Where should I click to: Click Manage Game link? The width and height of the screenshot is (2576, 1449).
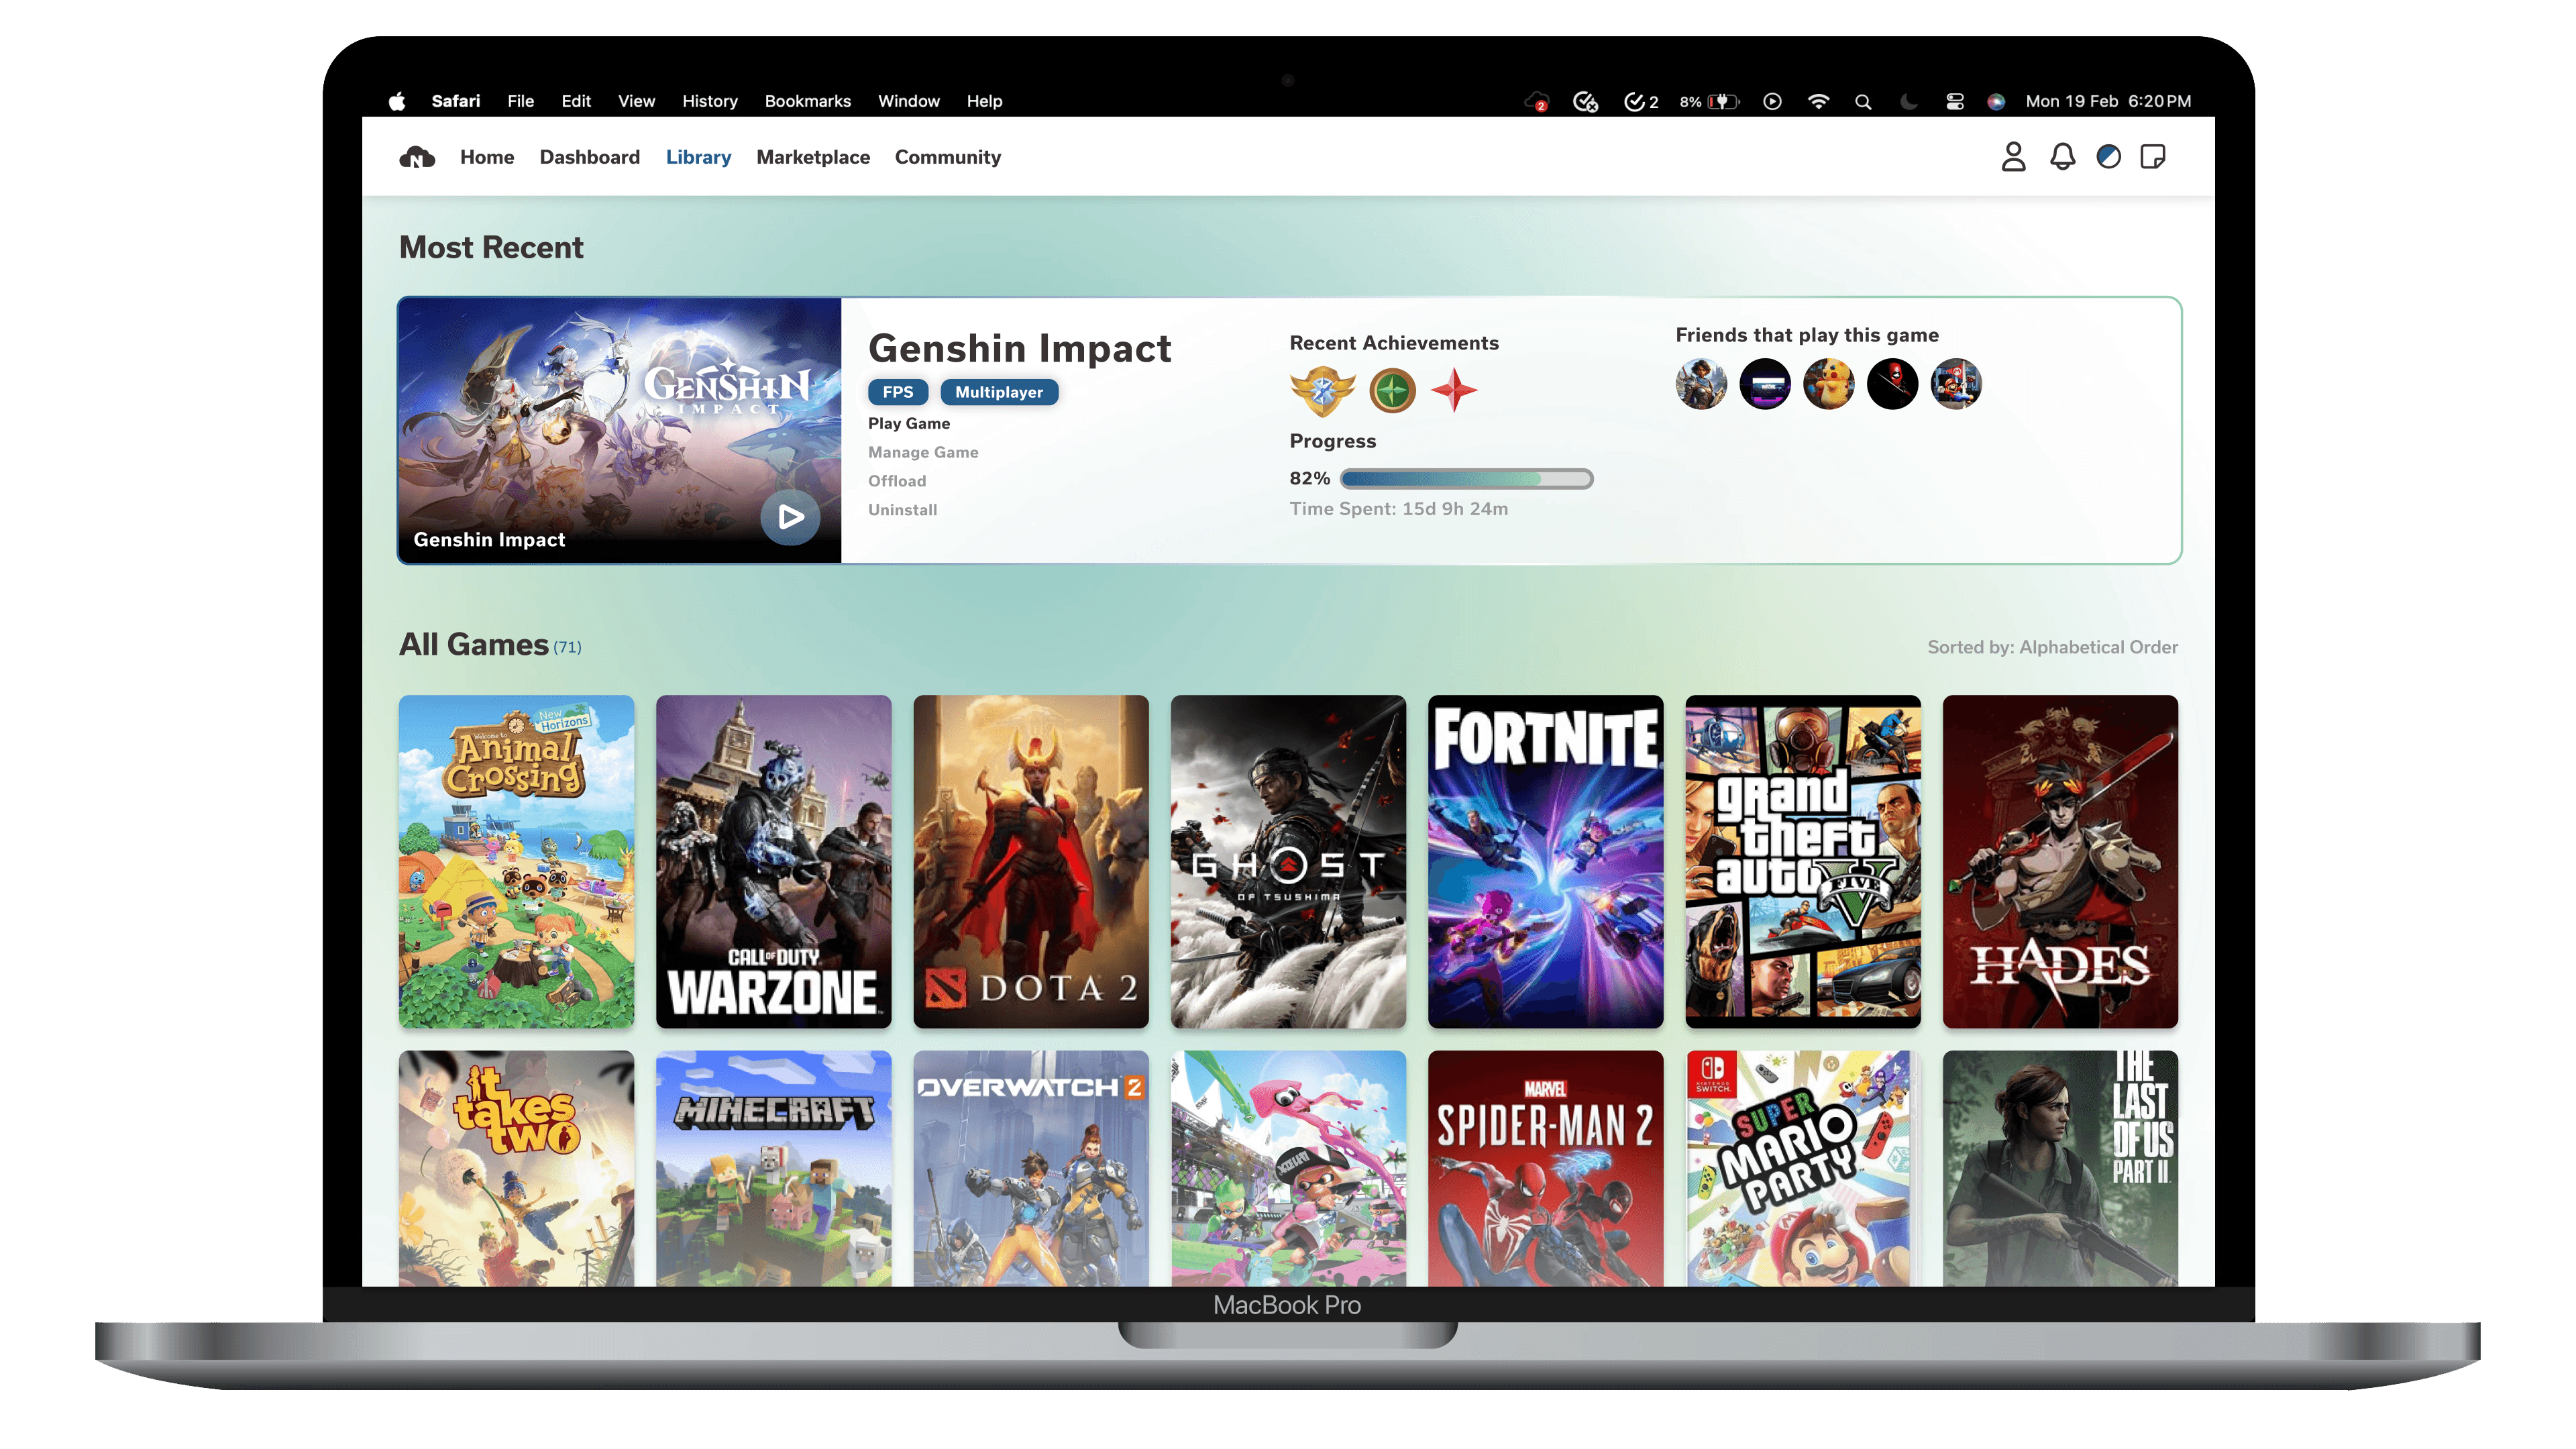point(923,452)
